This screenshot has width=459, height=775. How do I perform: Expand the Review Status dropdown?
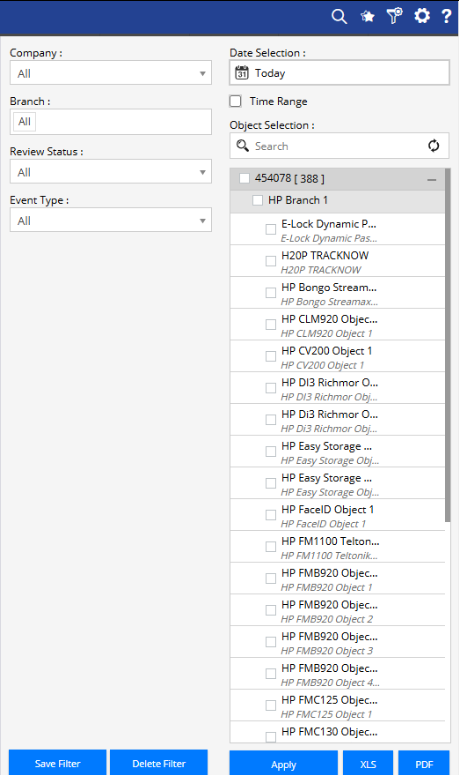(x=111, y=172)
